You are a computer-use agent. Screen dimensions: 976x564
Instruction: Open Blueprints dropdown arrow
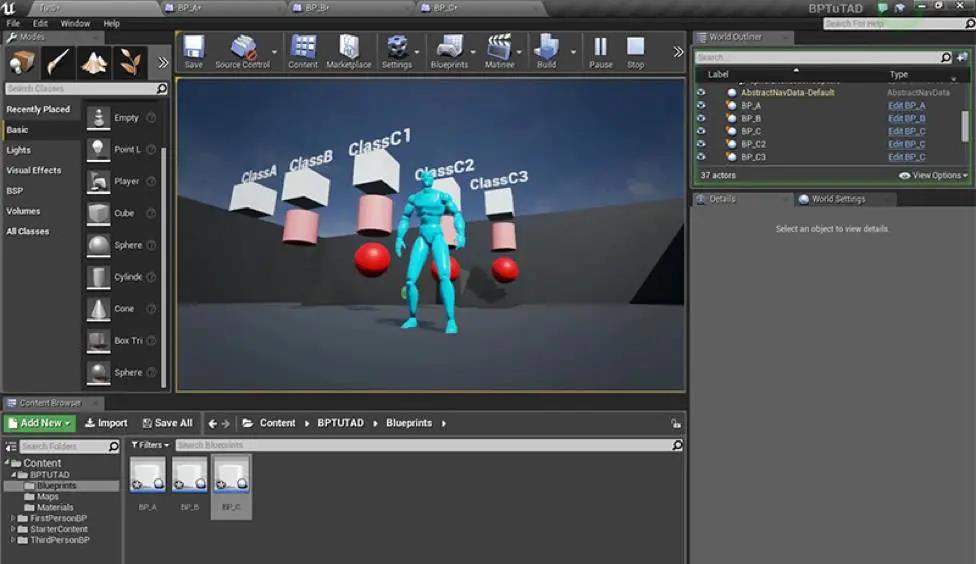(x=473, y=52)
